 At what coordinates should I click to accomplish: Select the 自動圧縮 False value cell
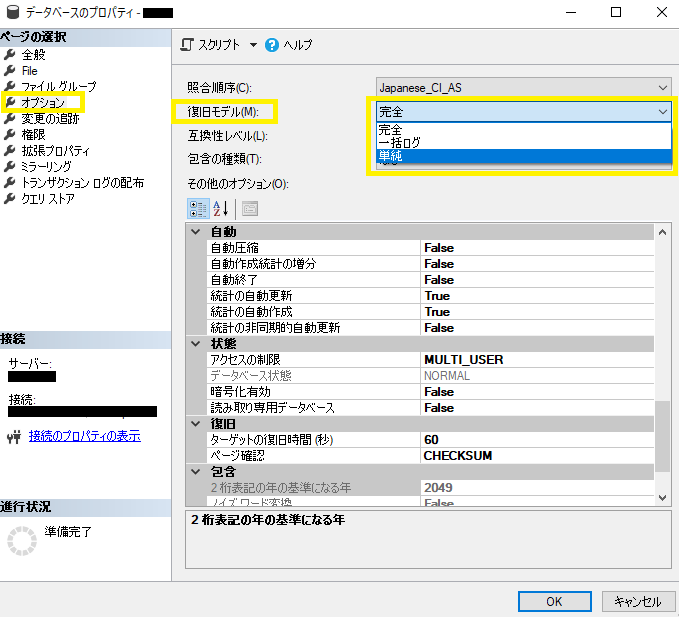click(x=537, y=248)
